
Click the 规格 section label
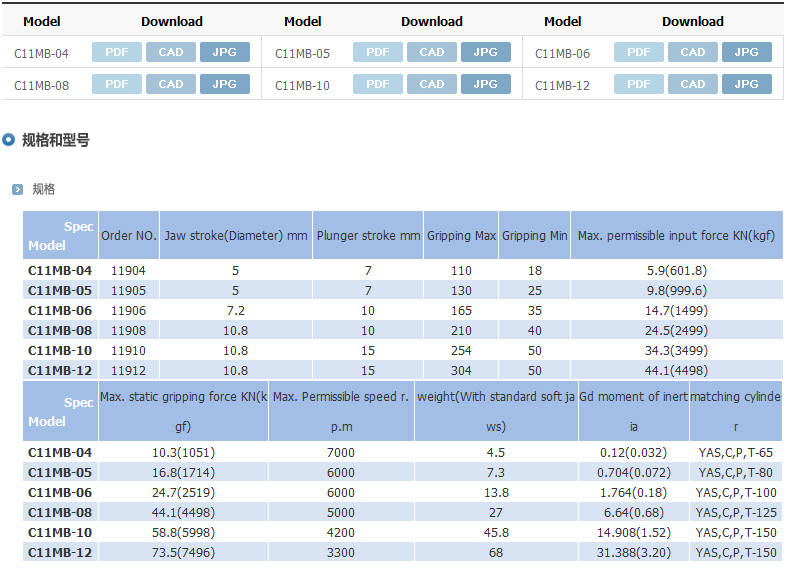tap(44, 189)
